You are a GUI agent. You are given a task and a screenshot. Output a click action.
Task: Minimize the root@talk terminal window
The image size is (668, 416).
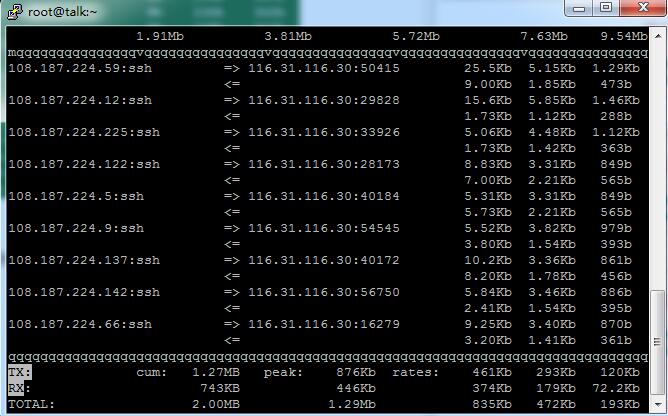coord(577,9)
